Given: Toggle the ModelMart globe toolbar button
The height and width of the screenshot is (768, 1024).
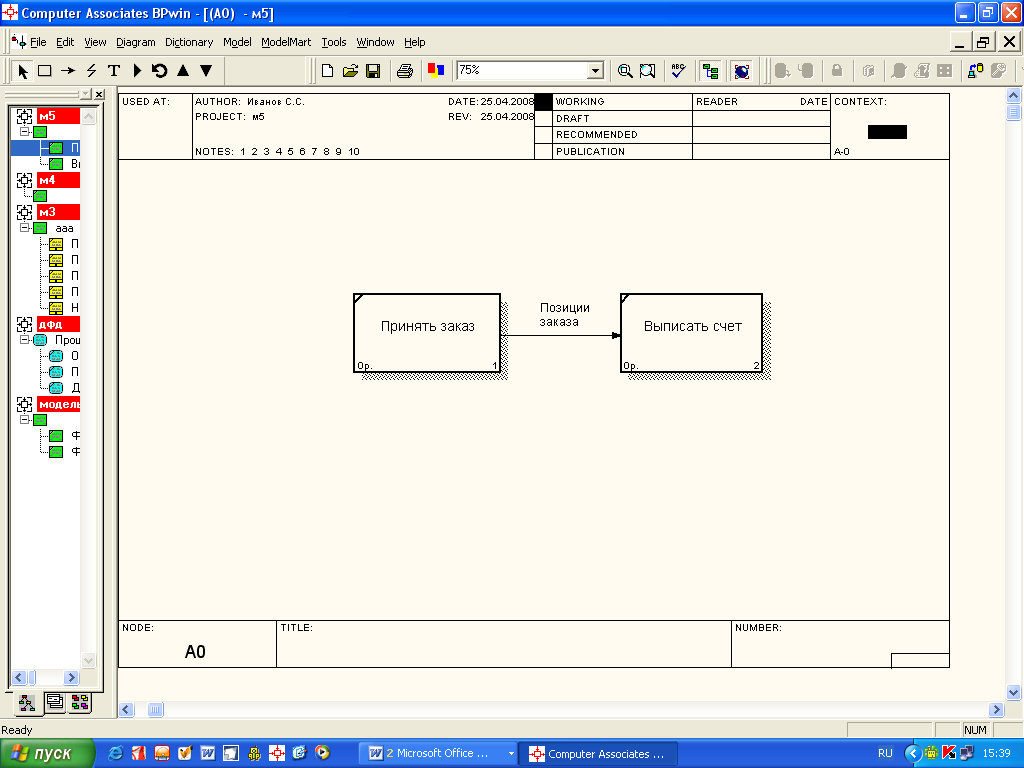Looking at the screenshot, I should click(x=741, y=71).
